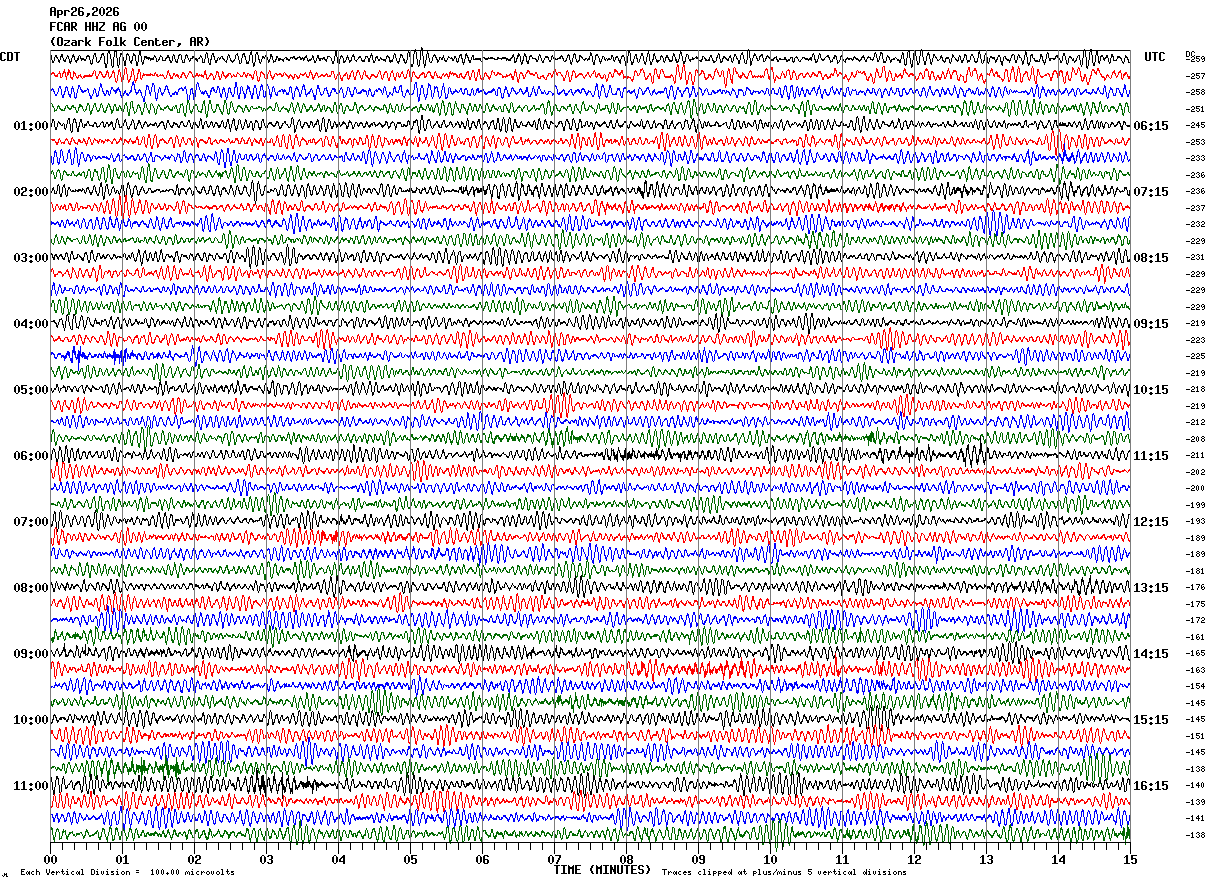Click the 16:15 UTC time label
Image resolution: width=1210 pixels, height=886 pixels.
click(x=1151, y=786)
